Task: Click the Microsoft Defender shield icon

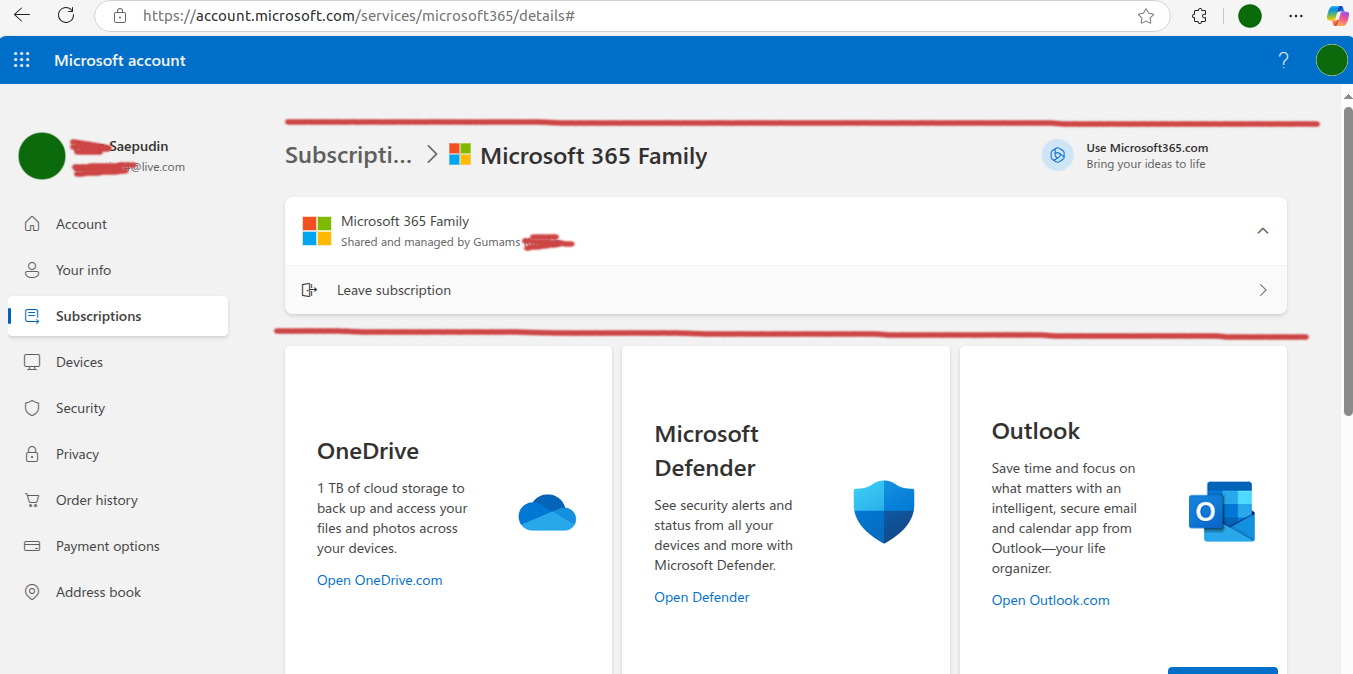Action: [884, 511]
